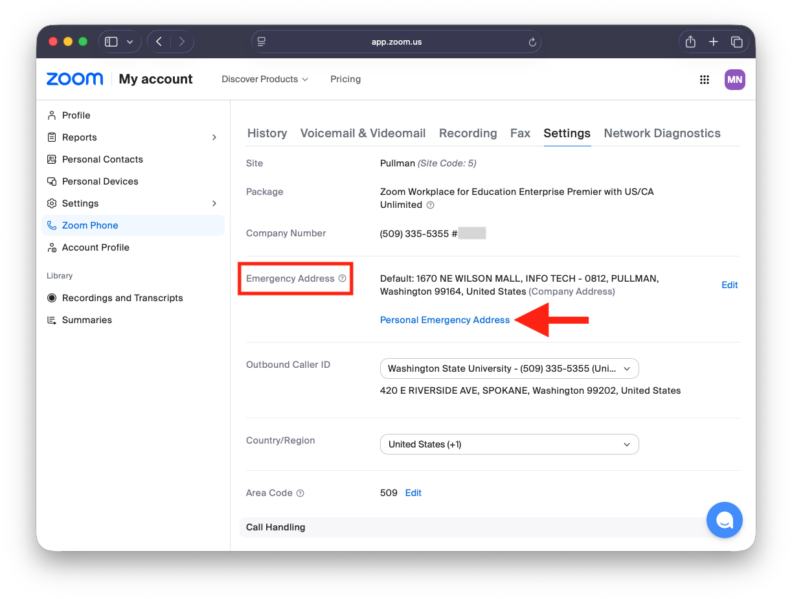Open Account Profile in sidebar
This screenshot has height=599, width=792.
click(x=95, y=247)
